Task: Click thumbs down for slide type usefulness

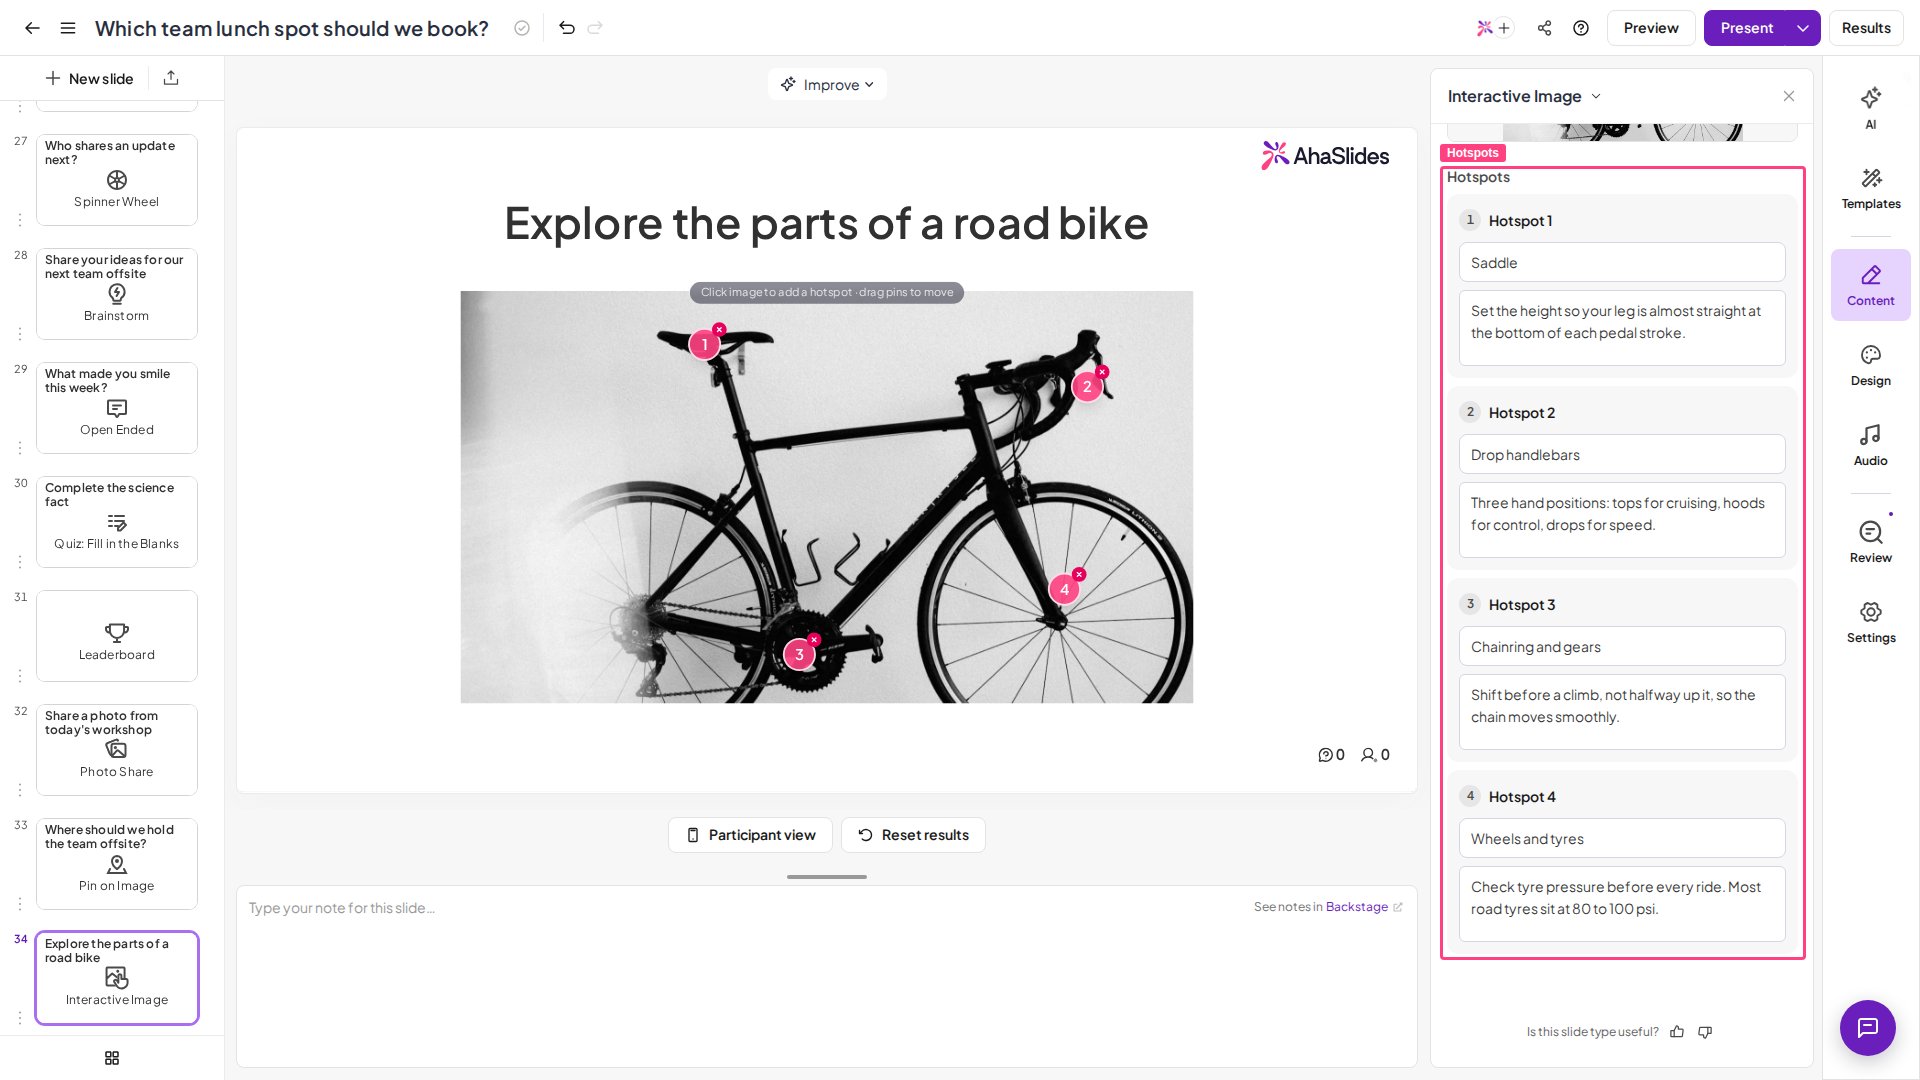Action: (1705, 1032)
